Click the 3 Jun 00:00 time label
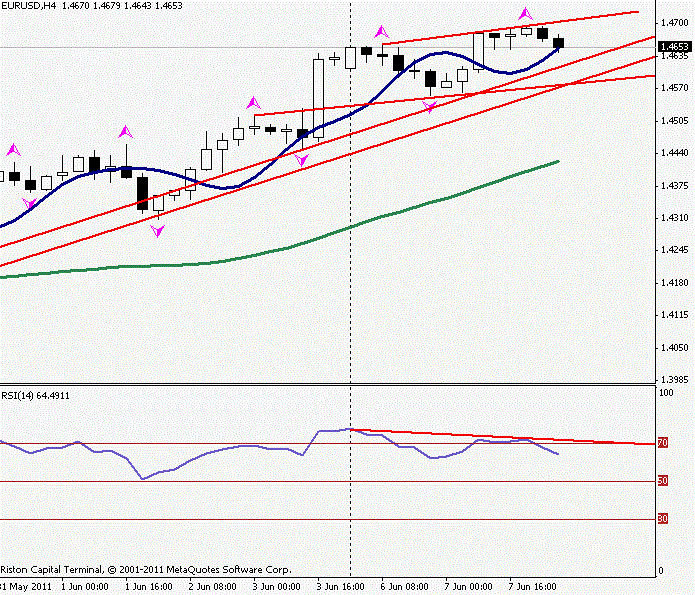This screenshot has width=695, height=595. click(x=277, y=587)
